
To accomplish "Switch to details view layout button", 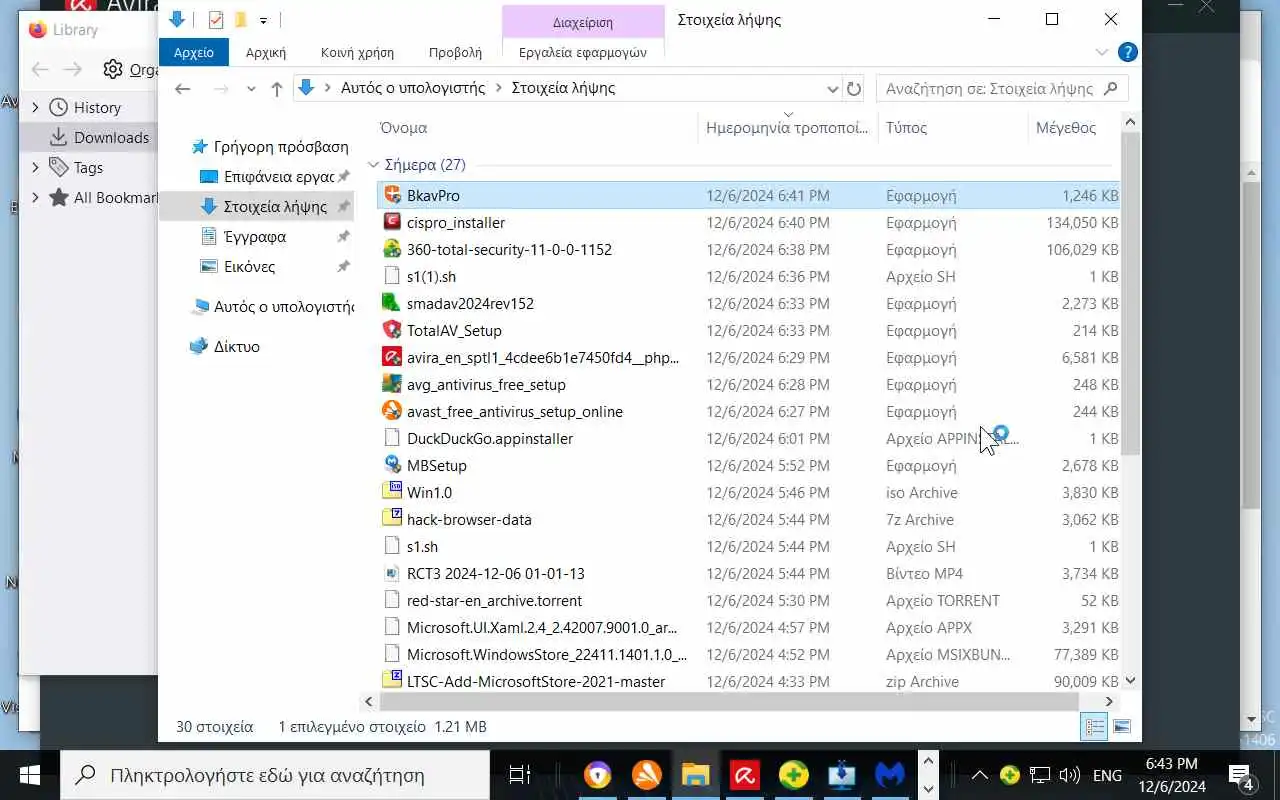I will coord(1095,727).
